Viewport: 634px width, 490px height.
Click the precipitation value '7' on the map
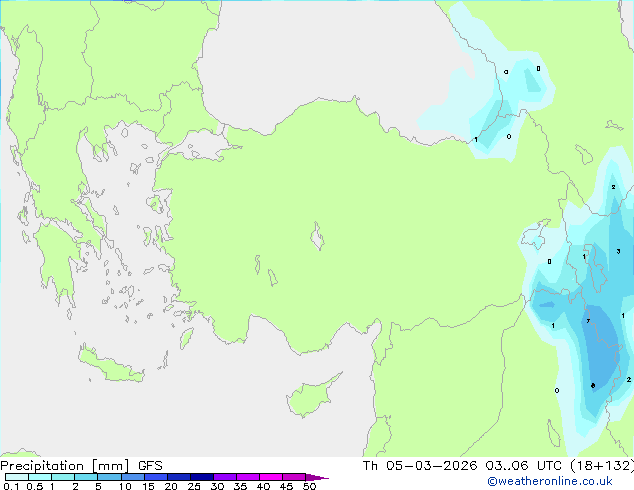588,321
